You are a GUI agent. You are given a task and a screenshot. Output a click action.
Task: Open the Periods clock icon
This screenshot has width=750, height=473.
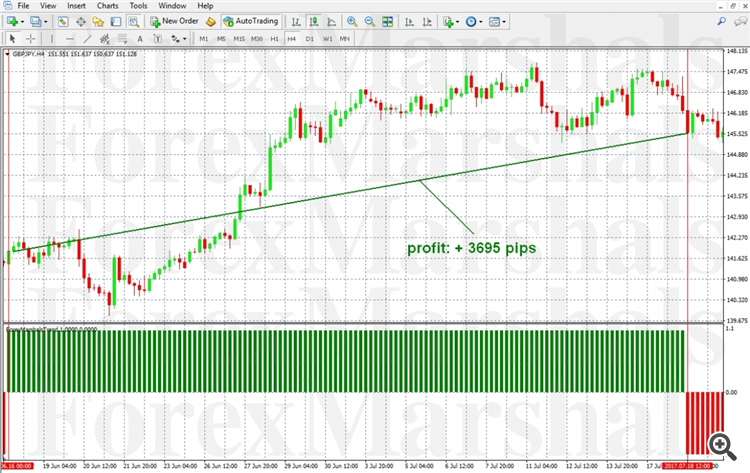[x=471, y=22]
